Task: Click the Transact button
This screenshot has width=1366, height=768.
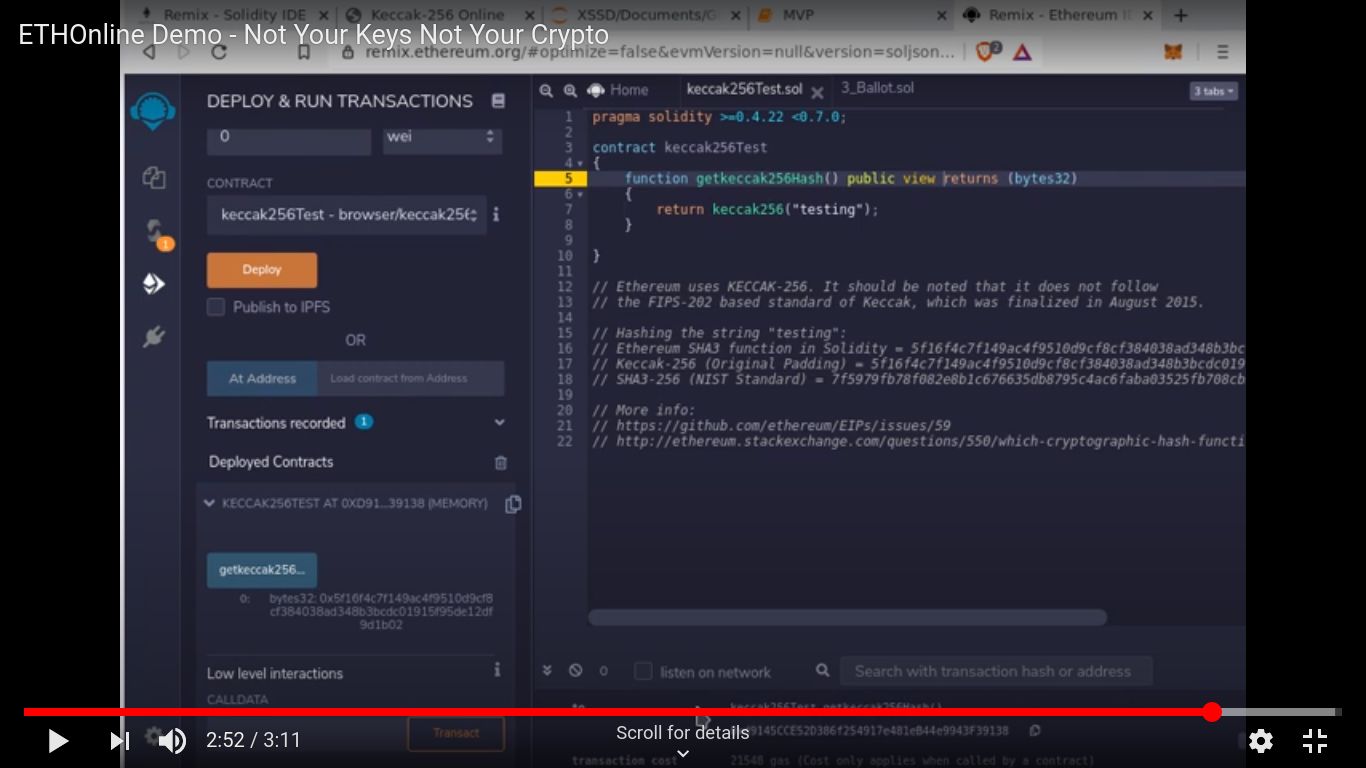Action: (x=456, y=733)
